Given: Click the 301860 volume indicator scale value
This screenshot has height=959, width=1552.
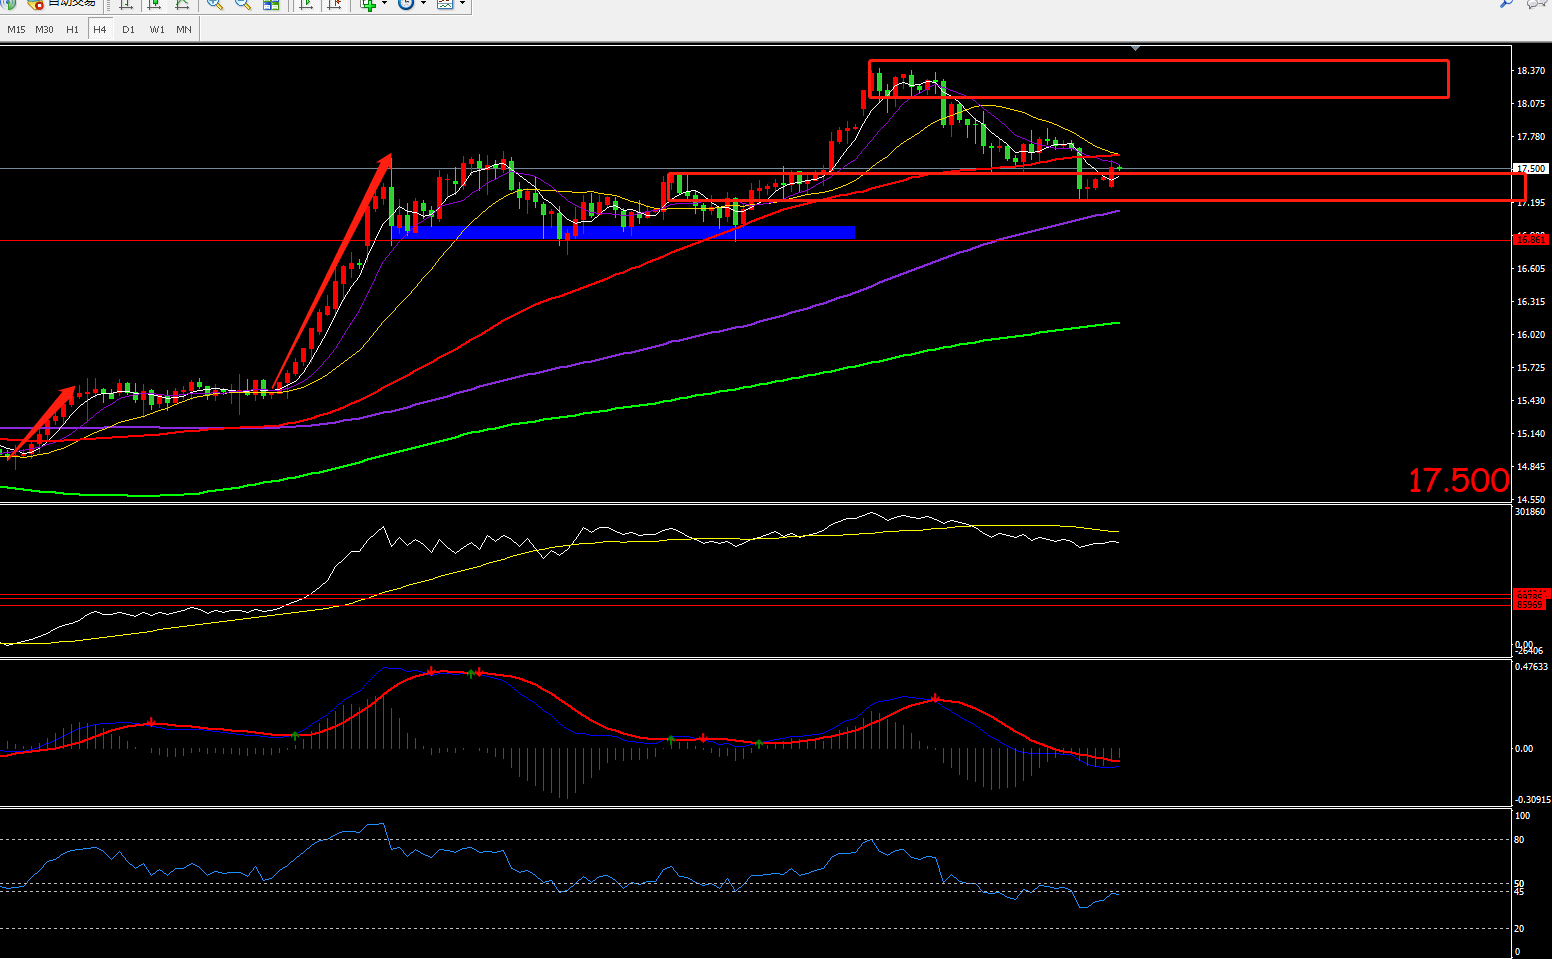Looking at the screenshot, I should (x=1530, y=511).
